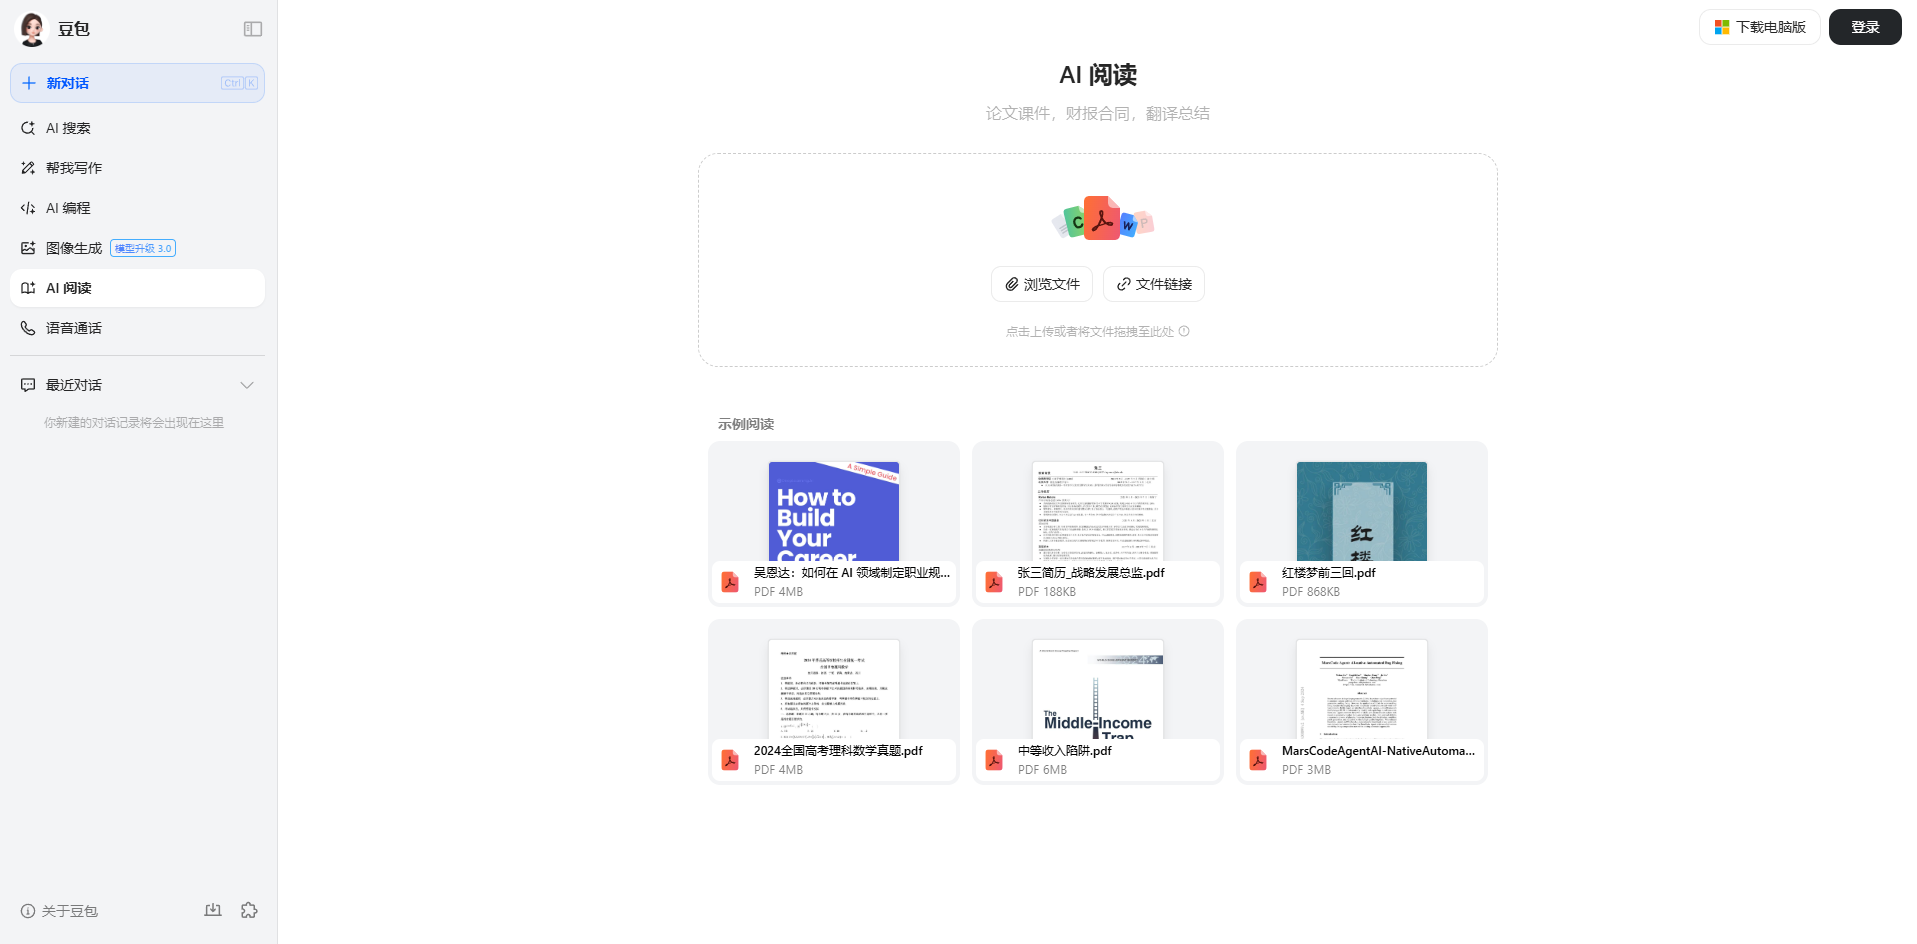Click the Doubao avatar logo
Screen dimensions: 1917x944
click(x=32, y=29)
